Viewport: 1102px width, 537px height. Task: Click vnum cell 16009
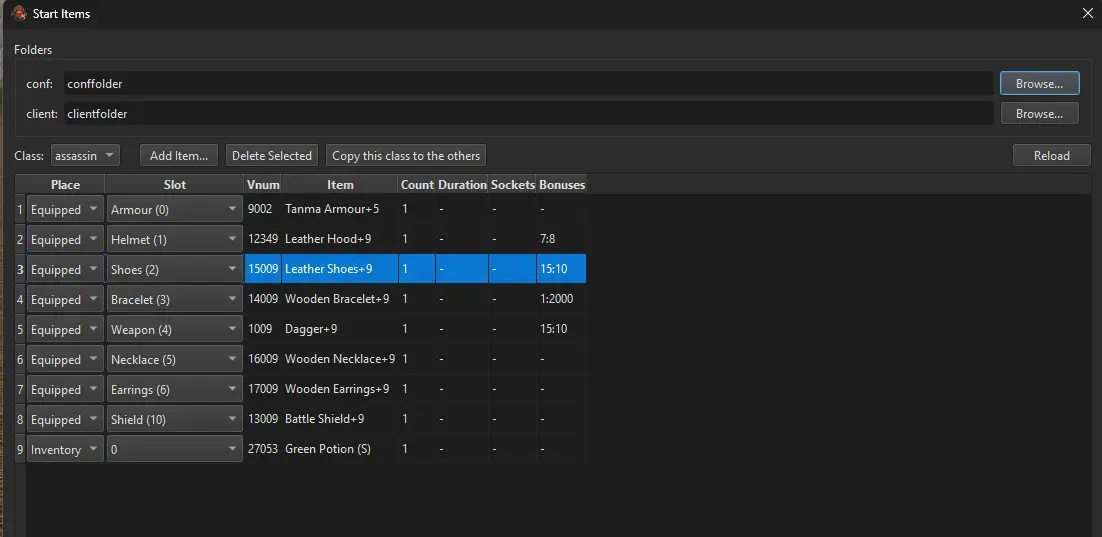[263, 358]
